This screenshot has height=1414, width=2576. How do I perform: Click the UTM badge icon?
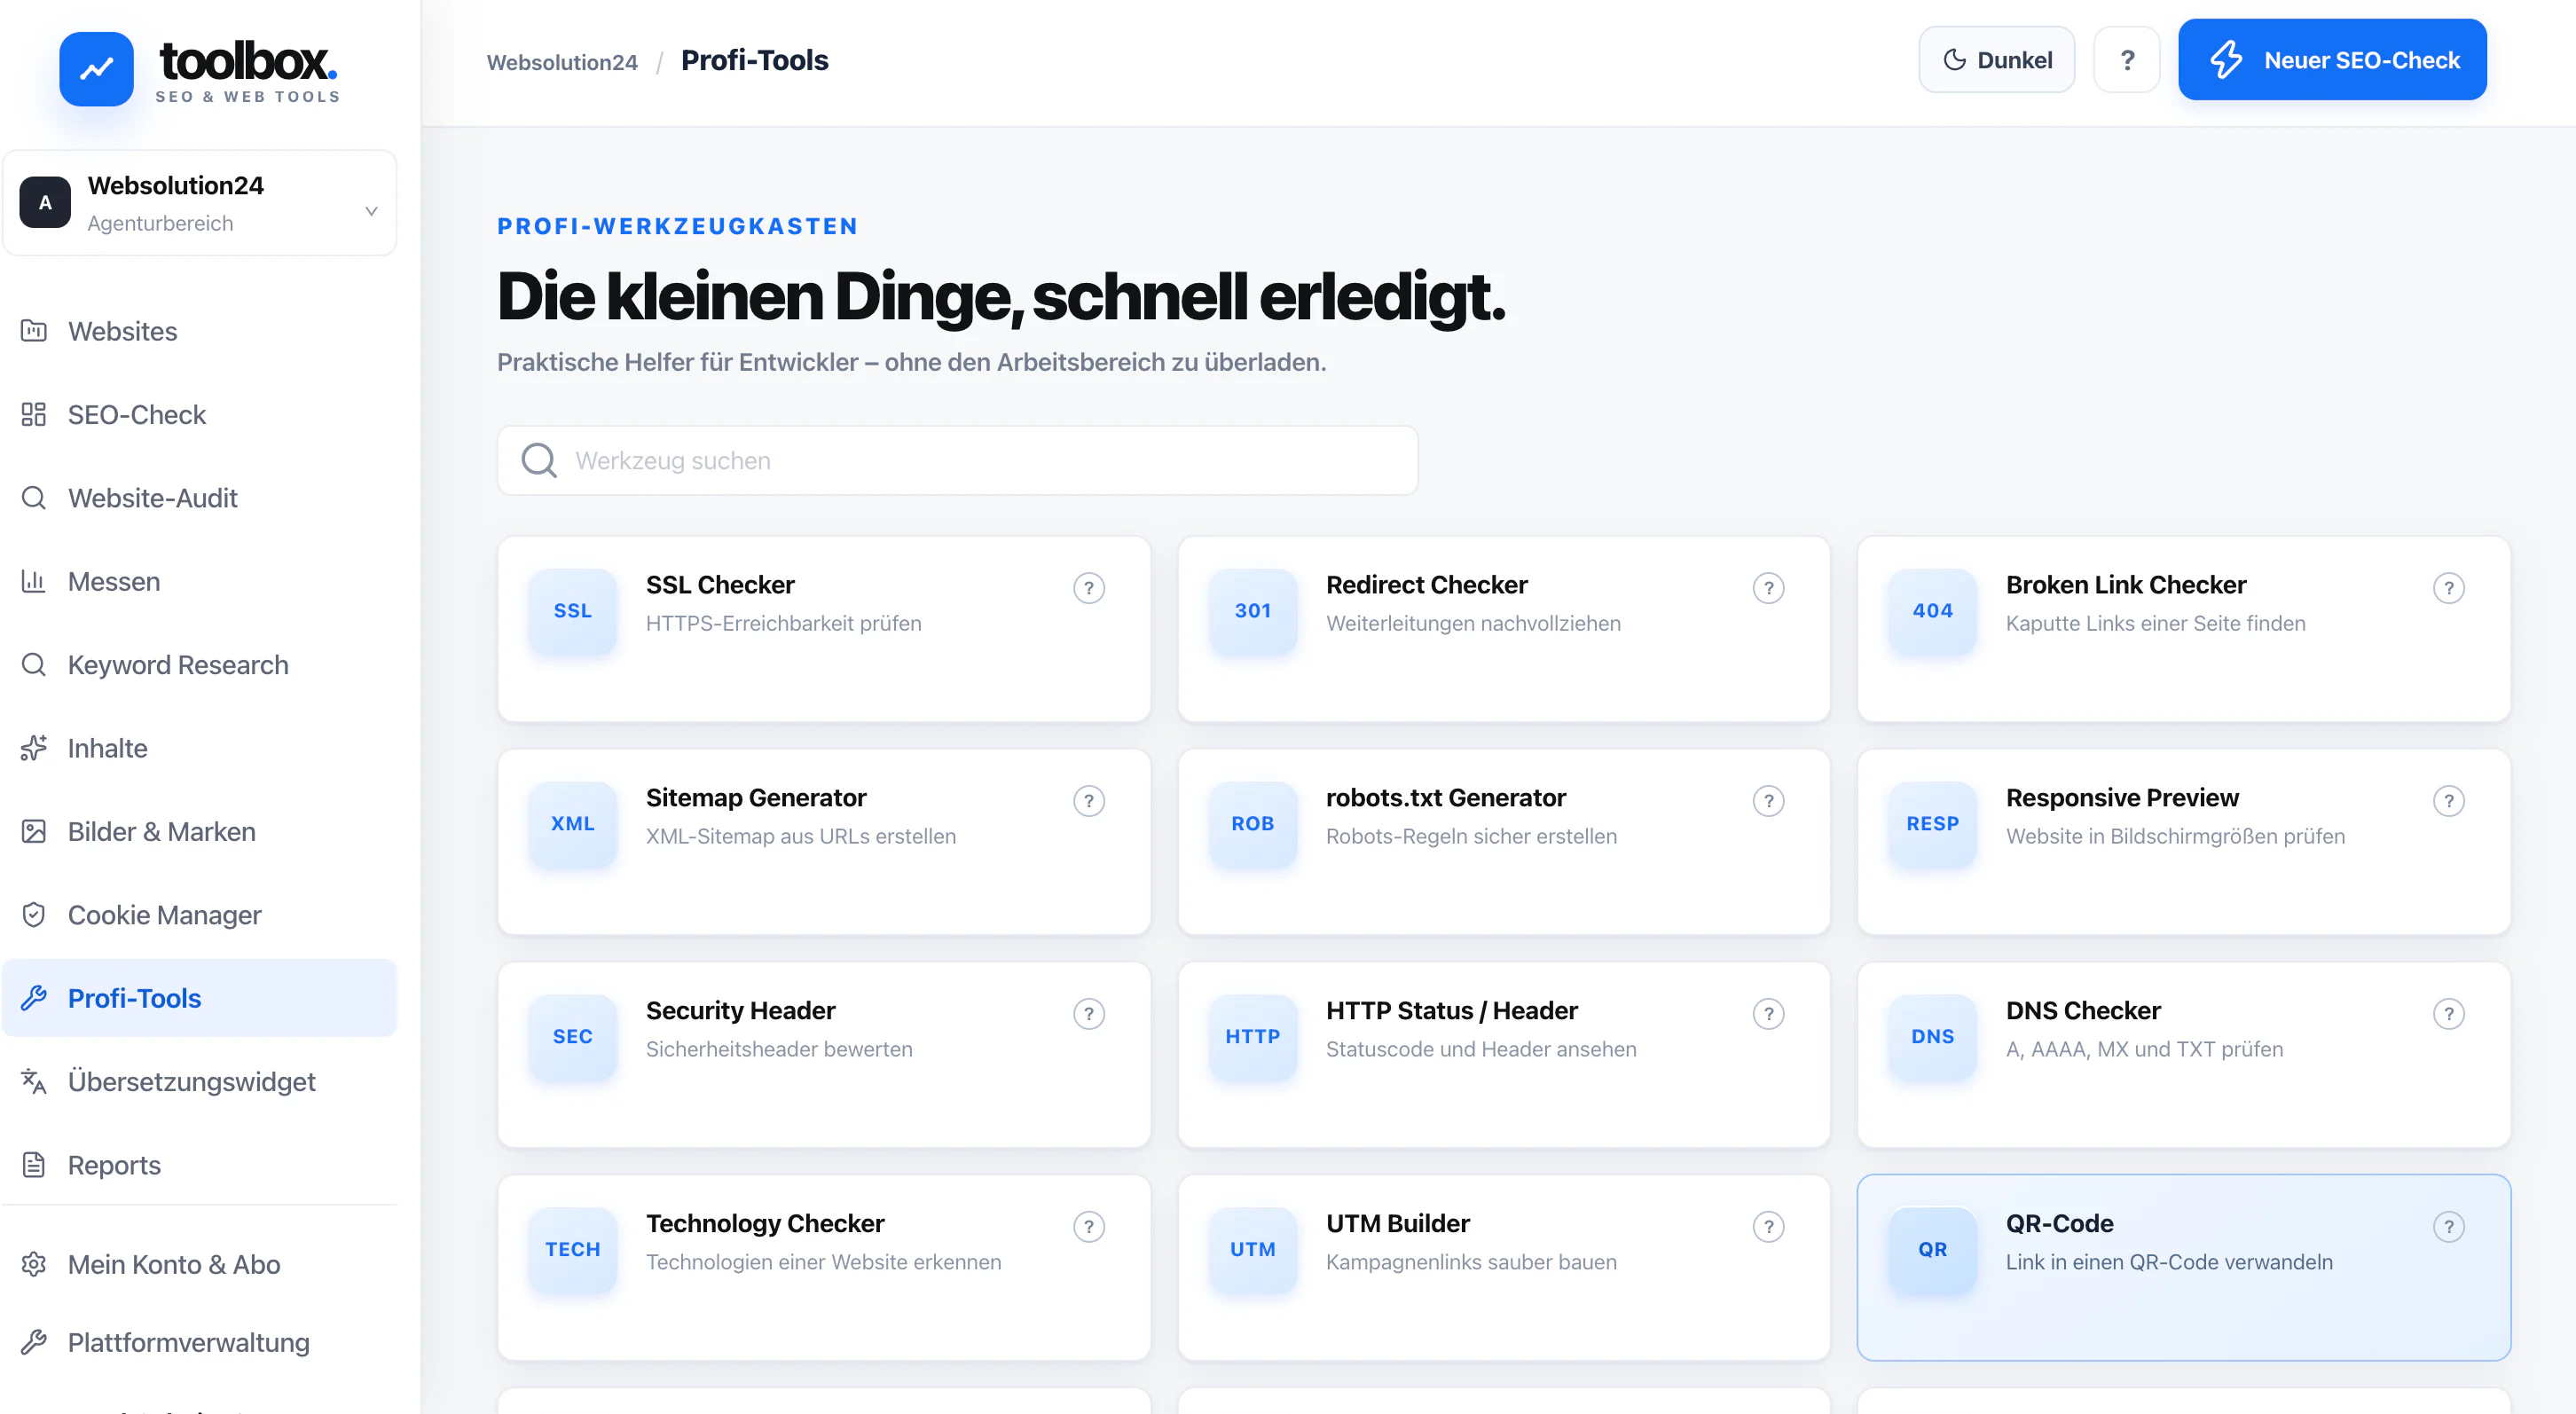[x=1252, y=1250]
